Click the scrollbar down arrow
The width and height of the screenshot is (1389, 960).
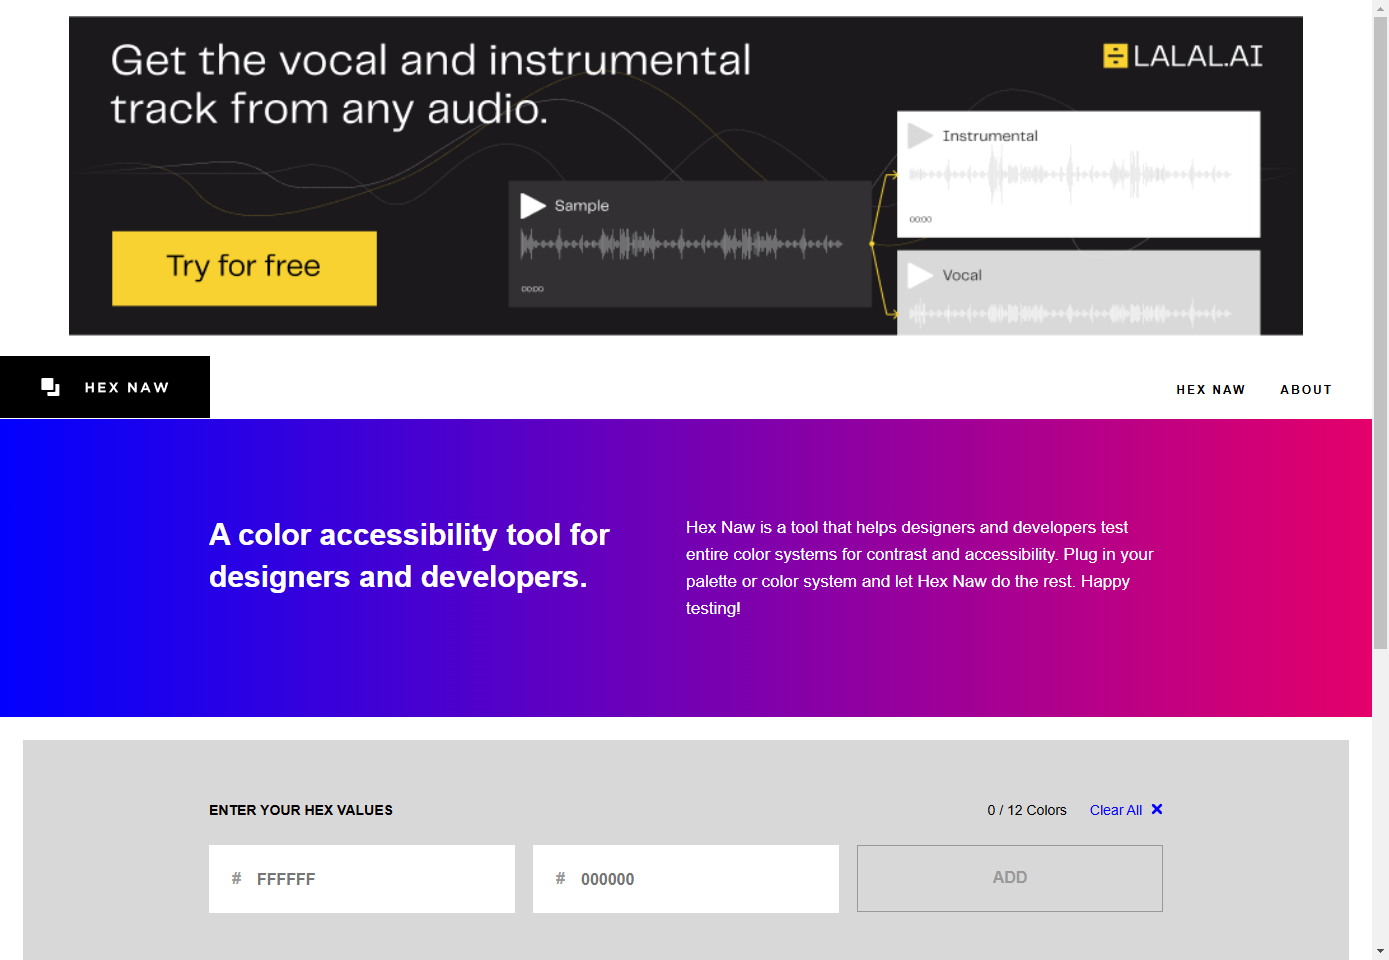pos(1380,951)
